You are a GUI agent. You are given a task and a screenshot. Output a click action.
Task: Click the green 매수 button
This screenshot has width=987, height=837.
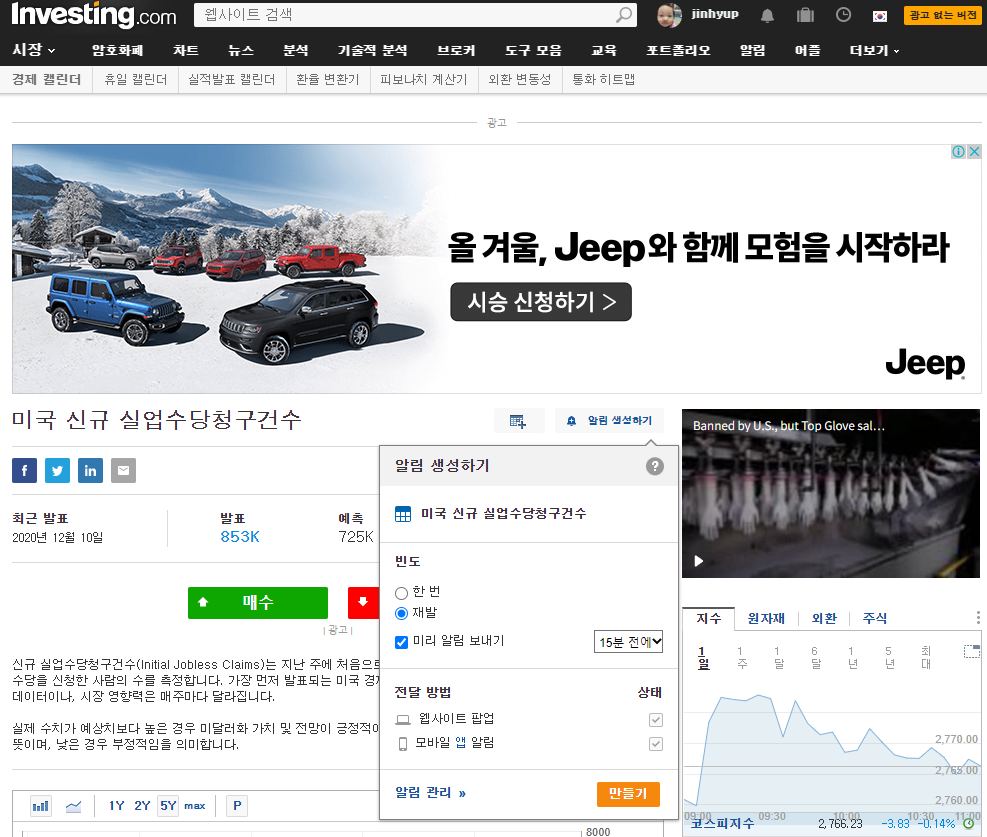tap(257, 602)
